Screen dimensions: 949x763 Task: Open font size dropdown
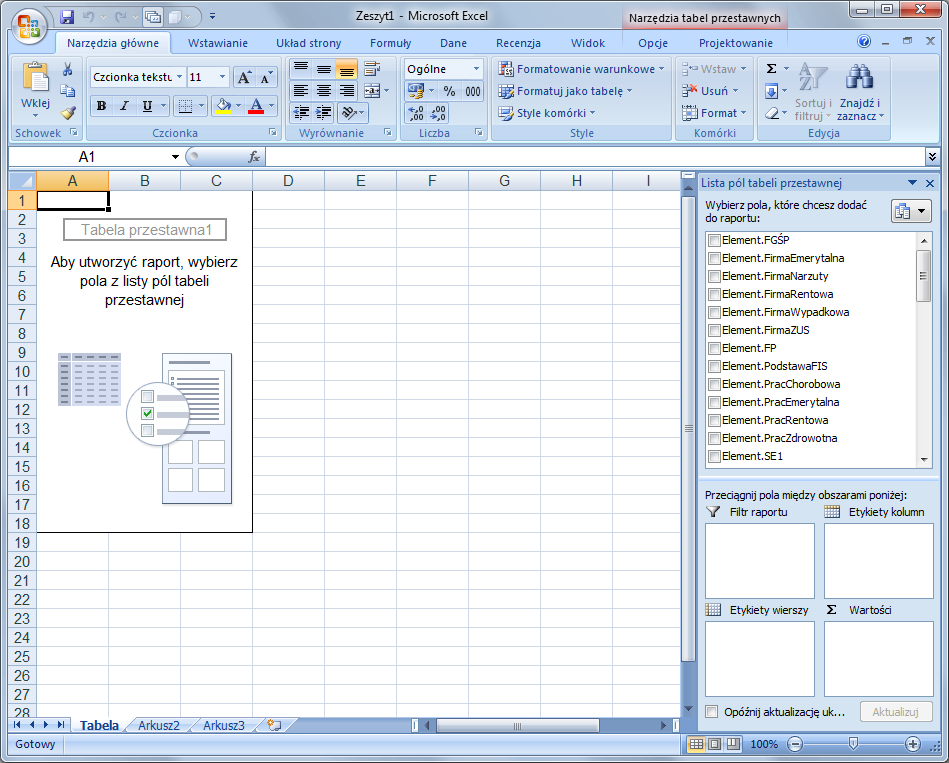pos(223,77)
